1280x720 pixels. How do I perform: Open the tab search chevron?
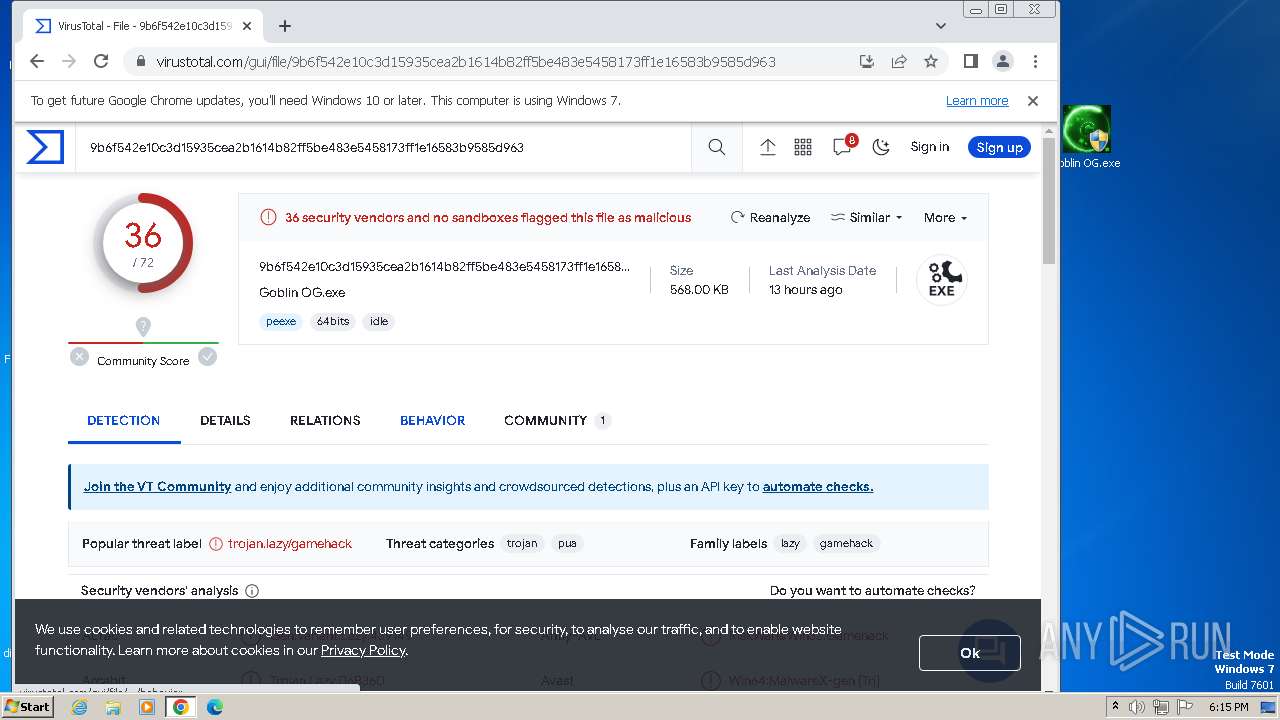941,26
